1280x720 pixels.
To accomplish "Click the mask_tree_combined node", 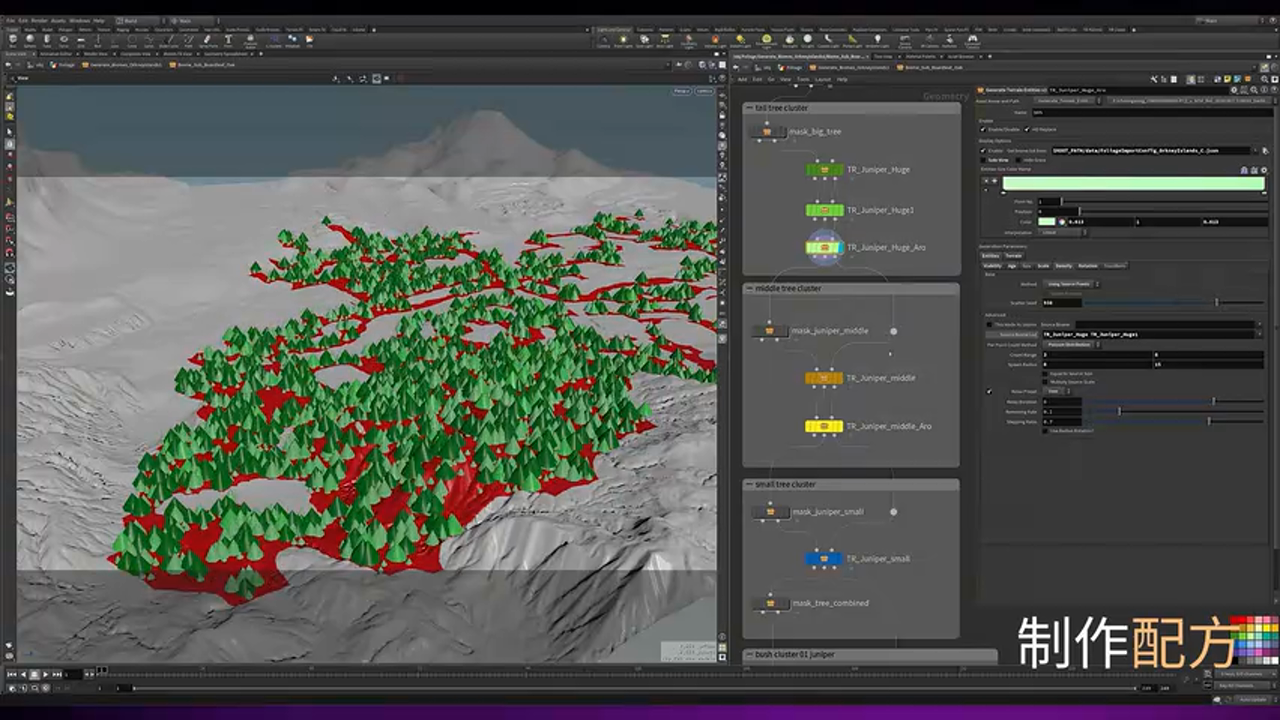I will [x=769, y=603].
